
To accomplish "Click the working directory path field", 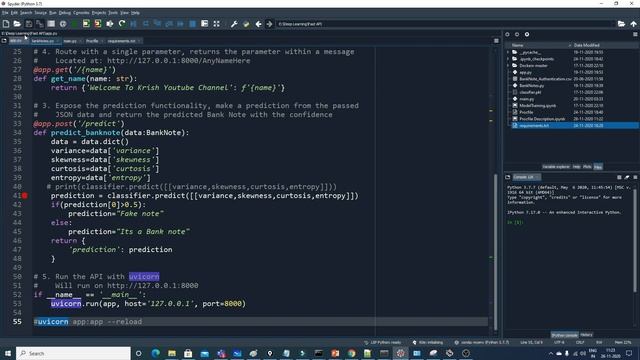I will coord(445,24).
